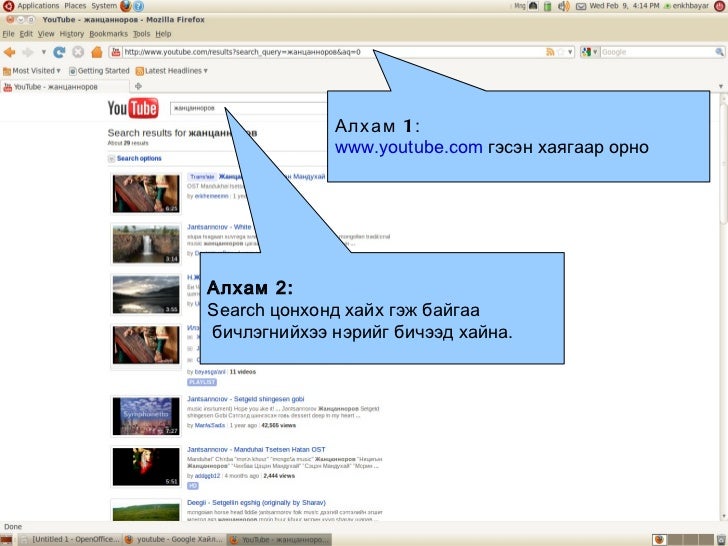This screenshot has width=728, height=546.
Task: Click the Show Desktop icon in bottom panel
Action: click(6, 540)
